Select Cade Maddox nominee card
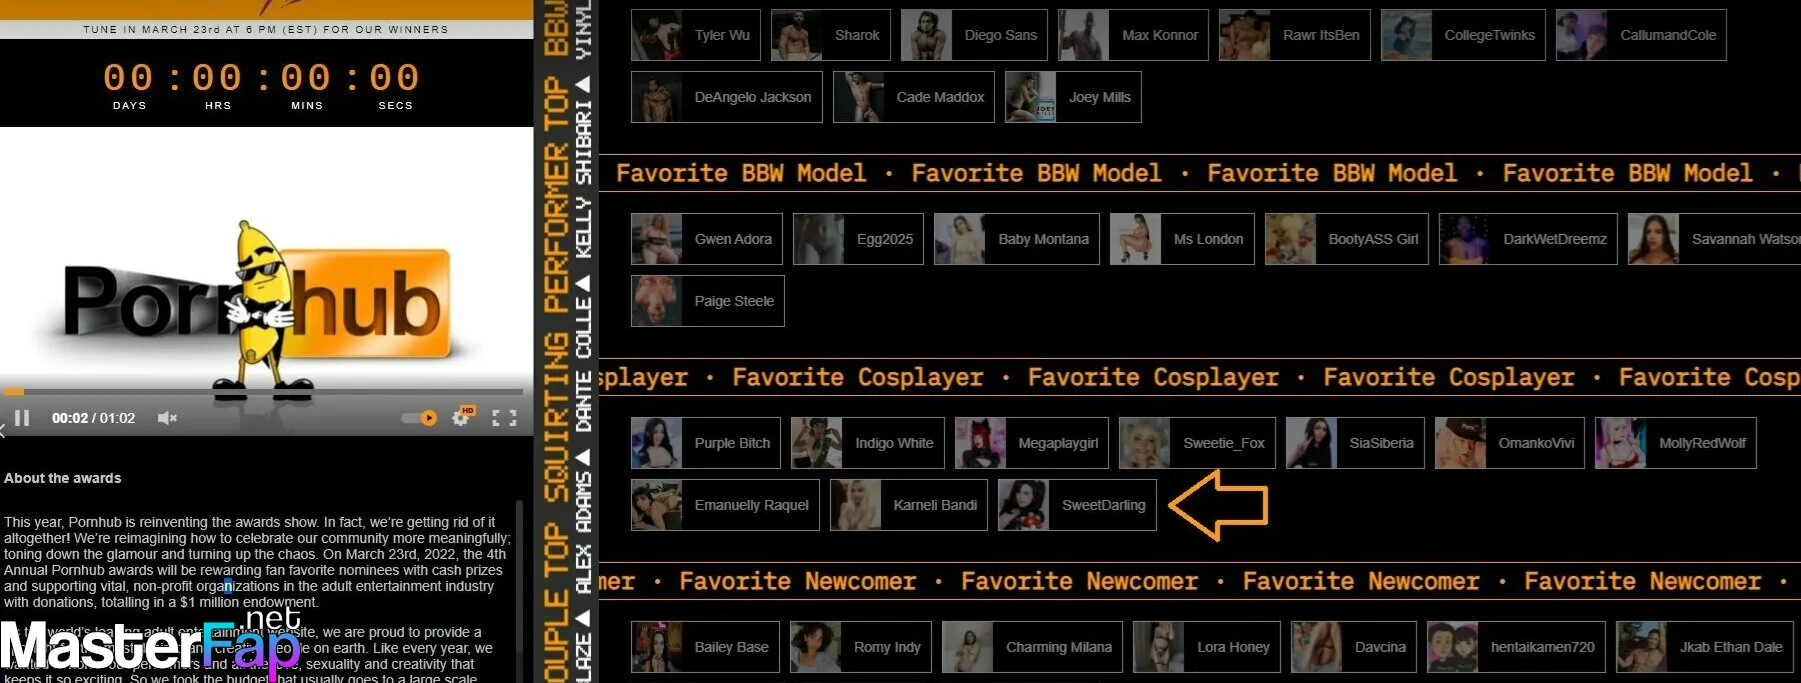This screenshot has height=683, width=1801. click(914, 97)
